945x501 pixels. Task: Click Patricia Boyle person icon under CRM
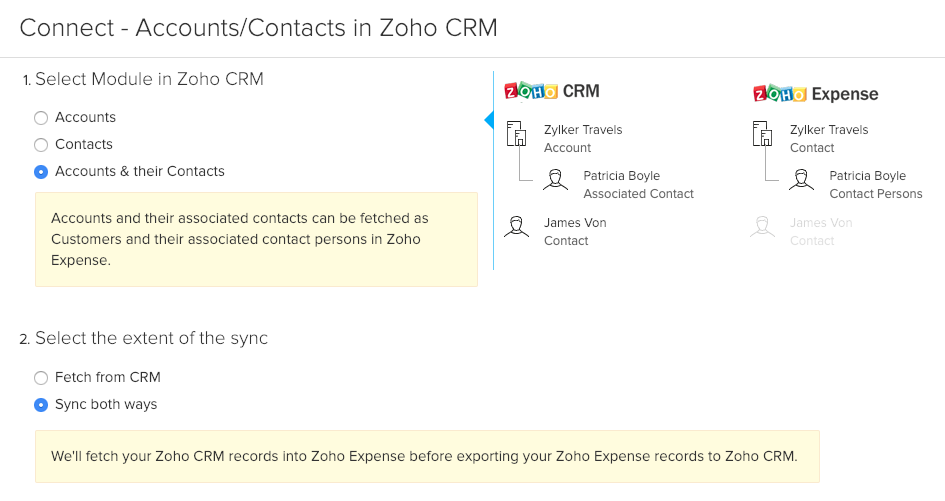coord(556,181)
